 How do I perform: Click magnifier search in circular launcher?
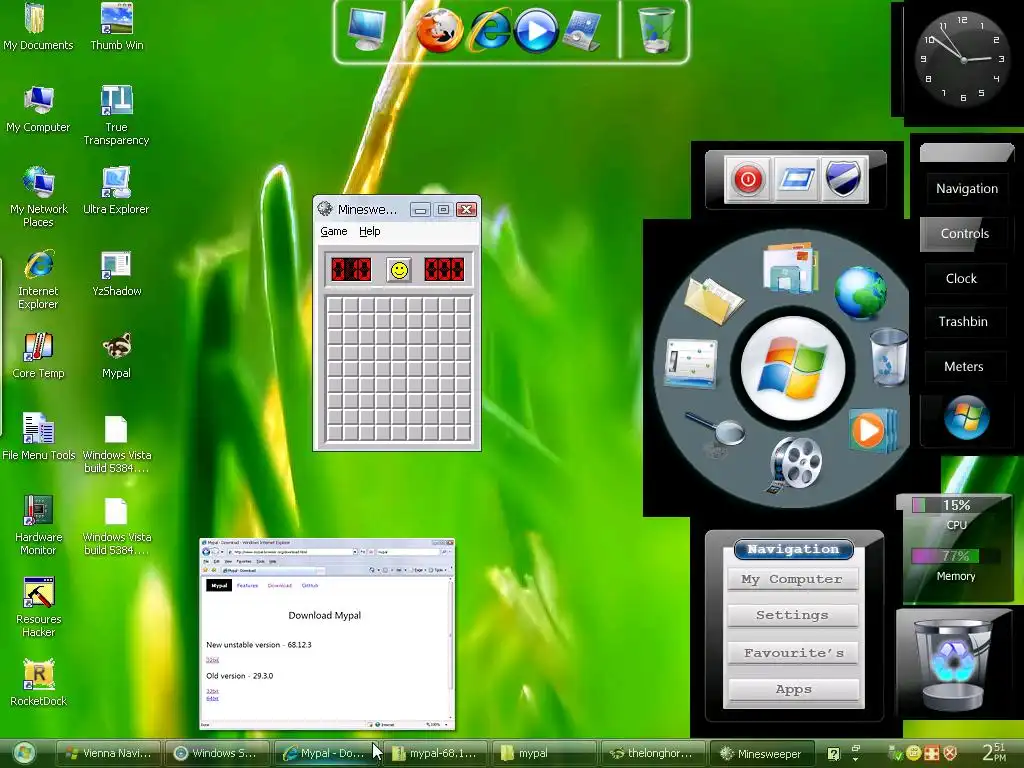click(x=716, y=432)
